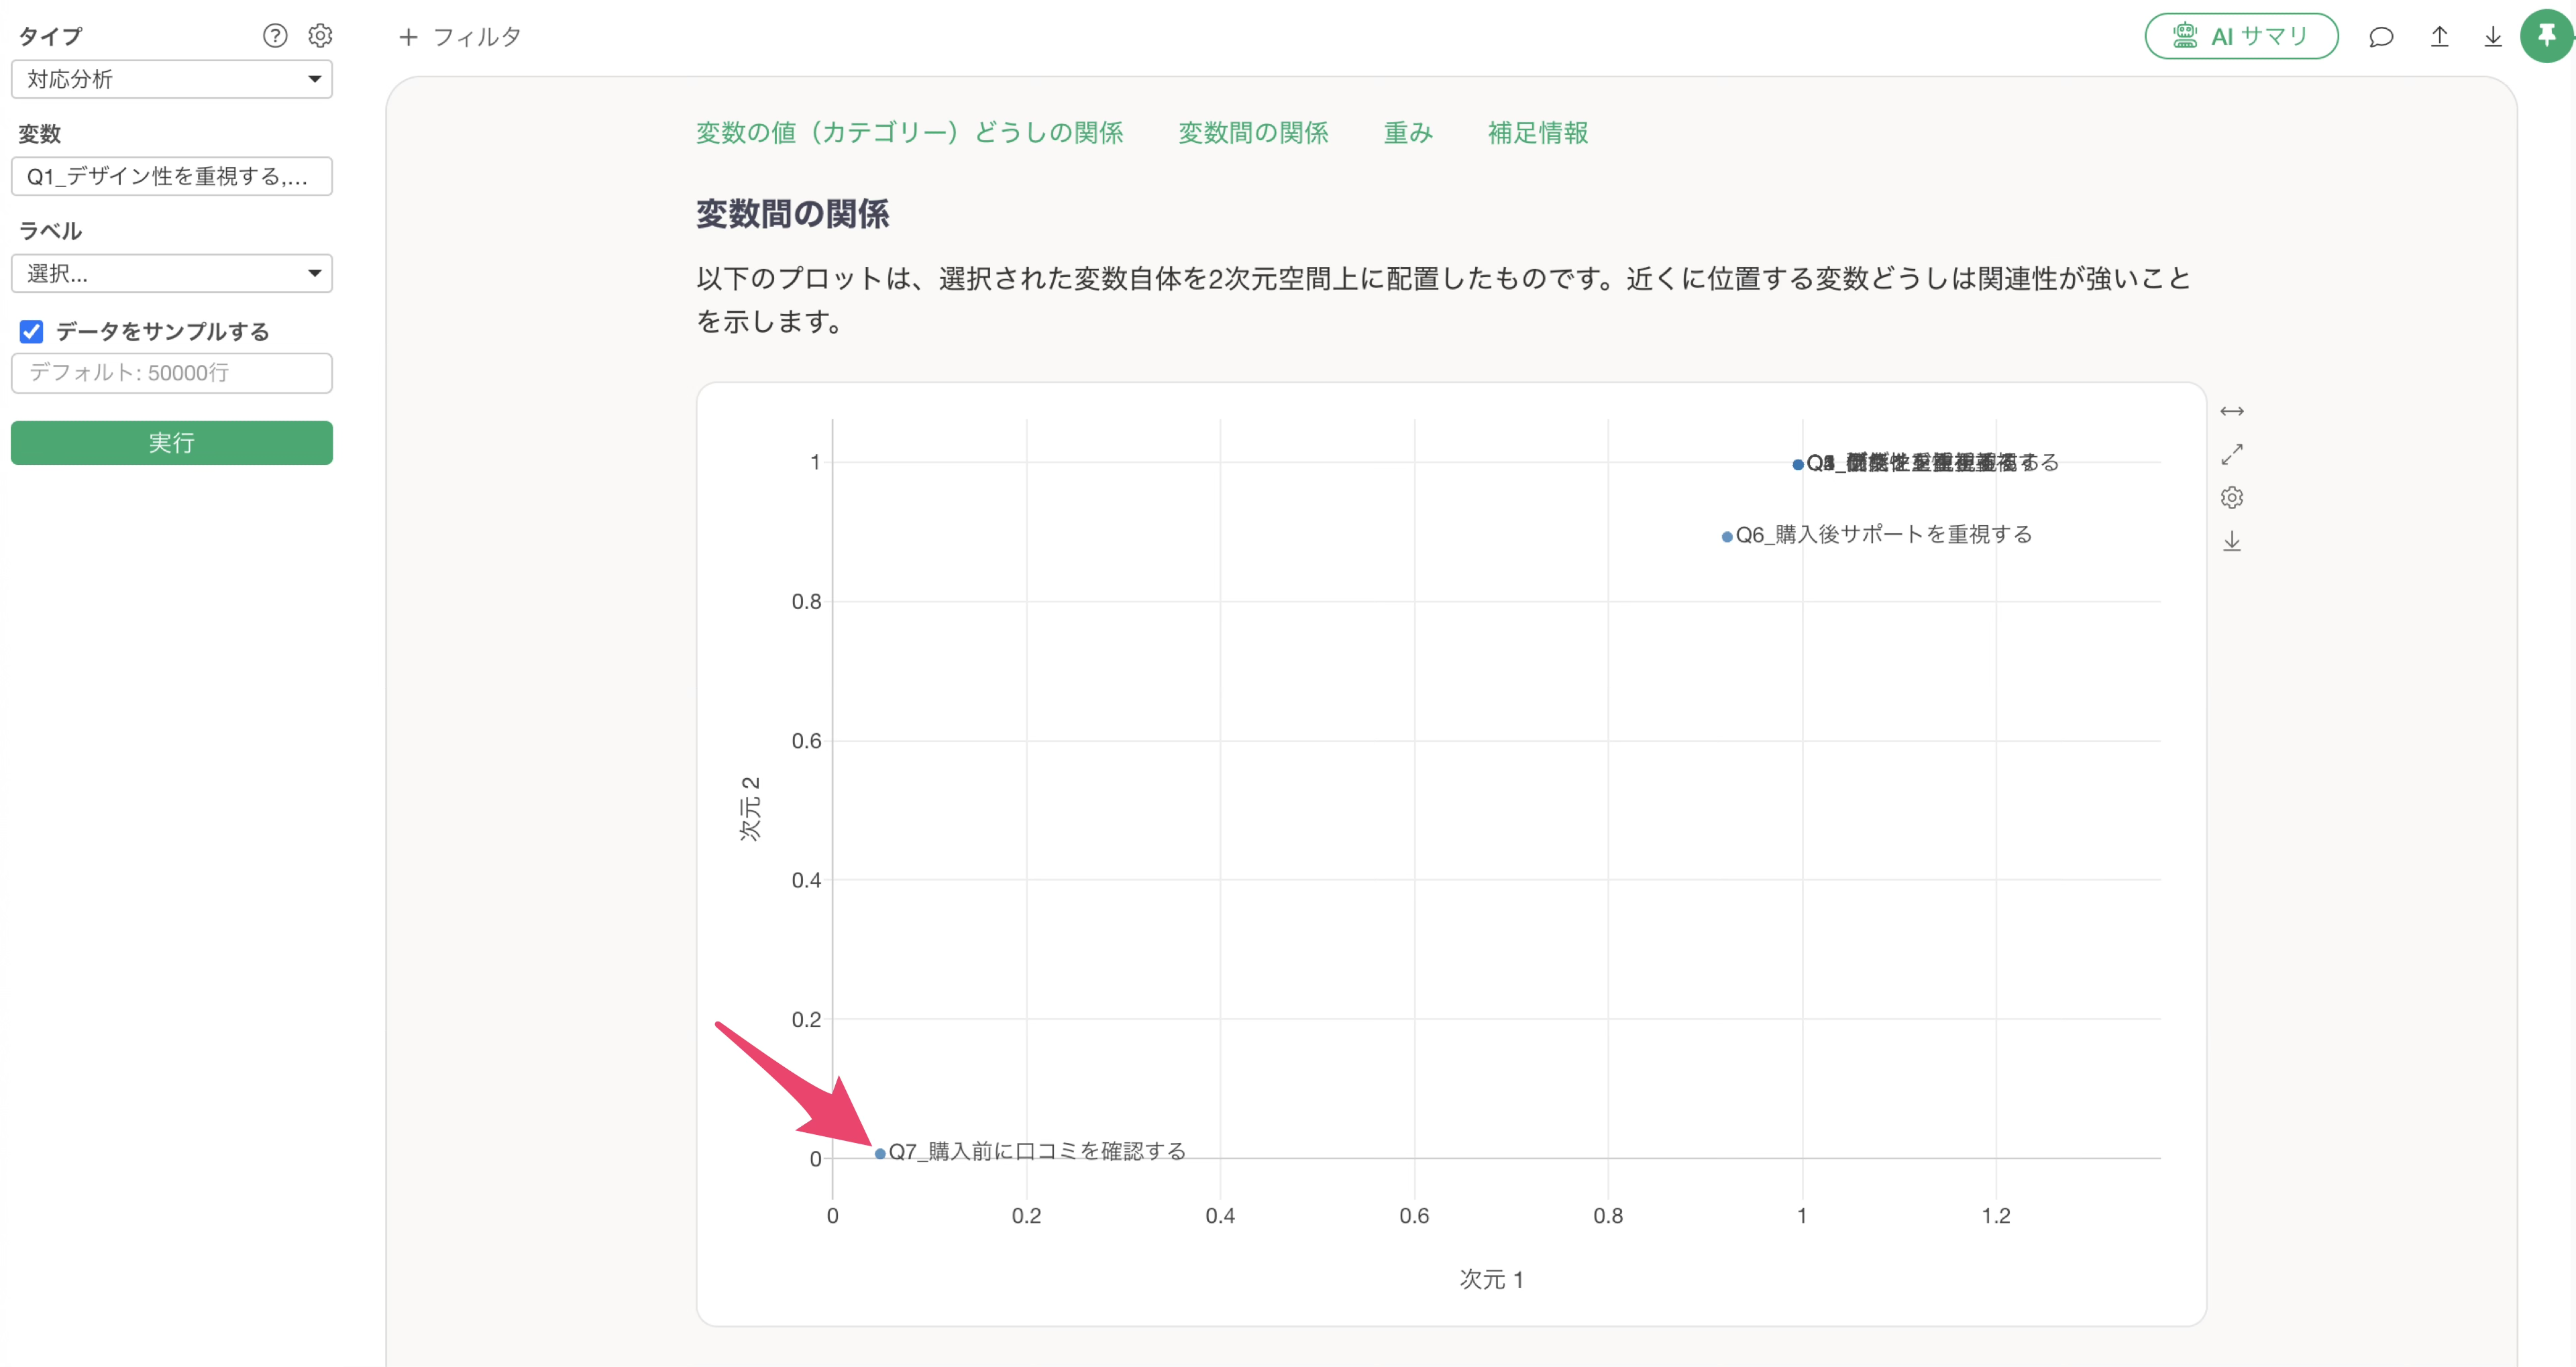
Task: Open the 変数 selector field
Action: click(x=172, y=176)
